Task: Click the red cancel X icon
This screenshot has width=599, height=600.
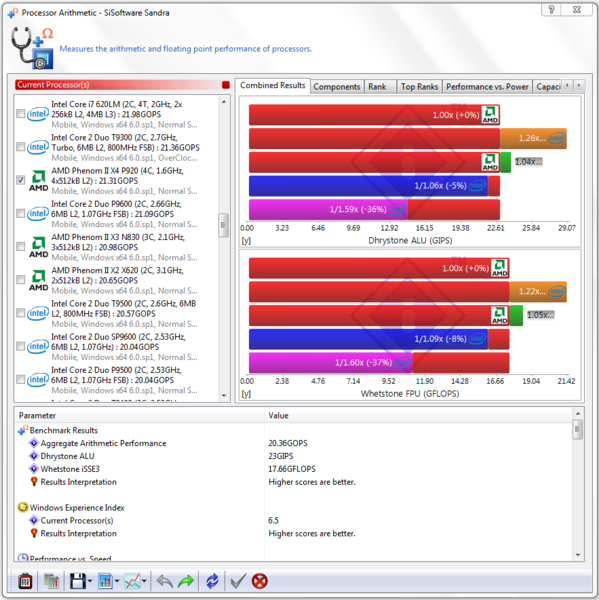Action: coord(260,581)
